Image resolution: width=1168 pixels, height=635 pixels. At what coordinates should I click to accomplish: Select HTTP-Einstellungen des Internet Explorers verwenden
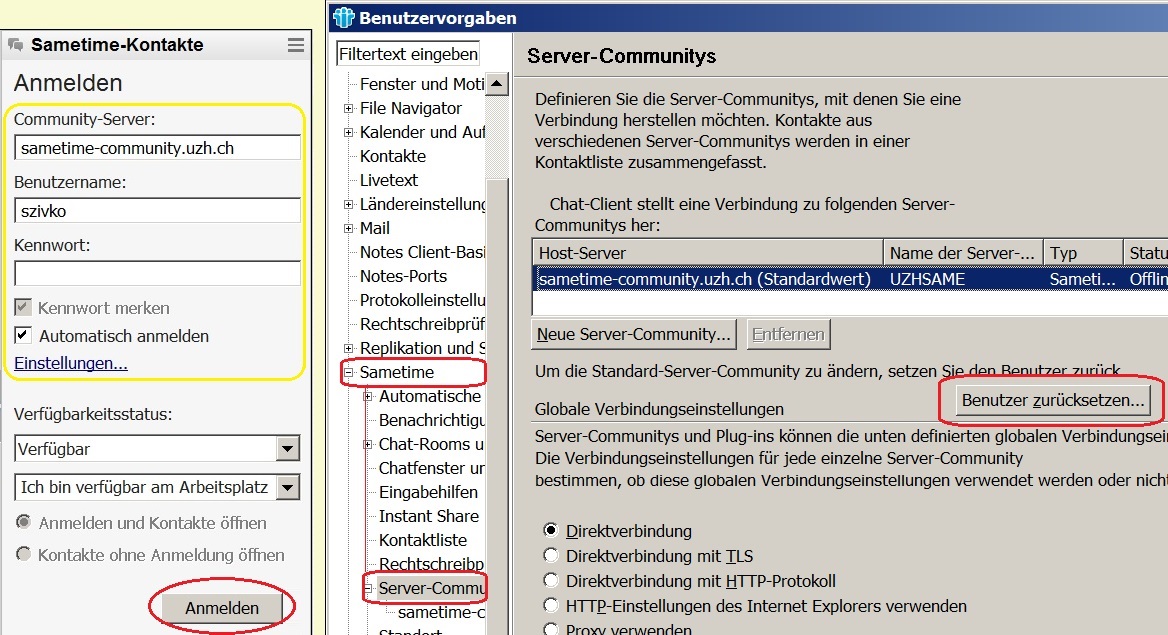(x=550, y=606)
